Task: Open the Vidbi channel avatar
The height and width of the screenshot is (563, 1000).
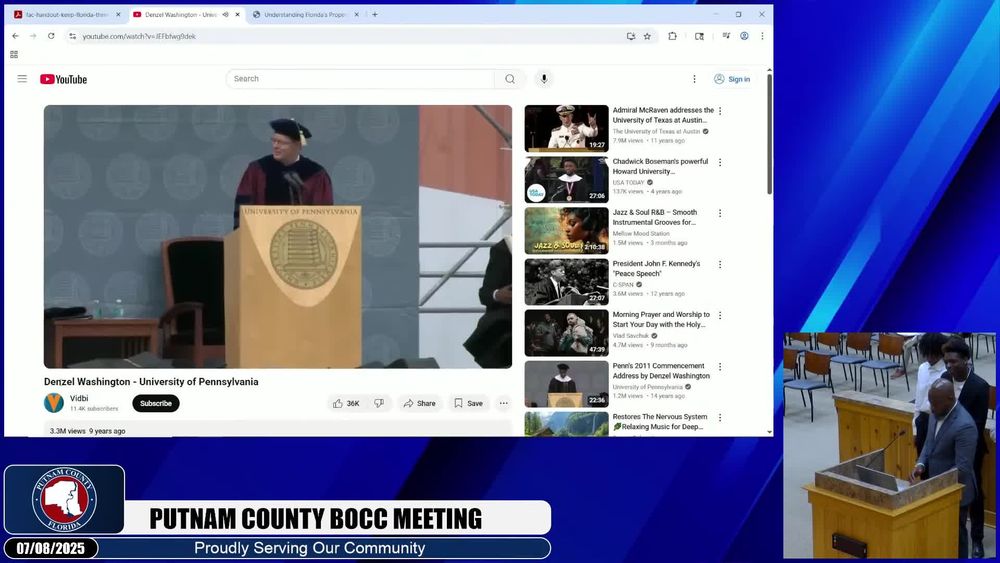Action: [54, 403]
